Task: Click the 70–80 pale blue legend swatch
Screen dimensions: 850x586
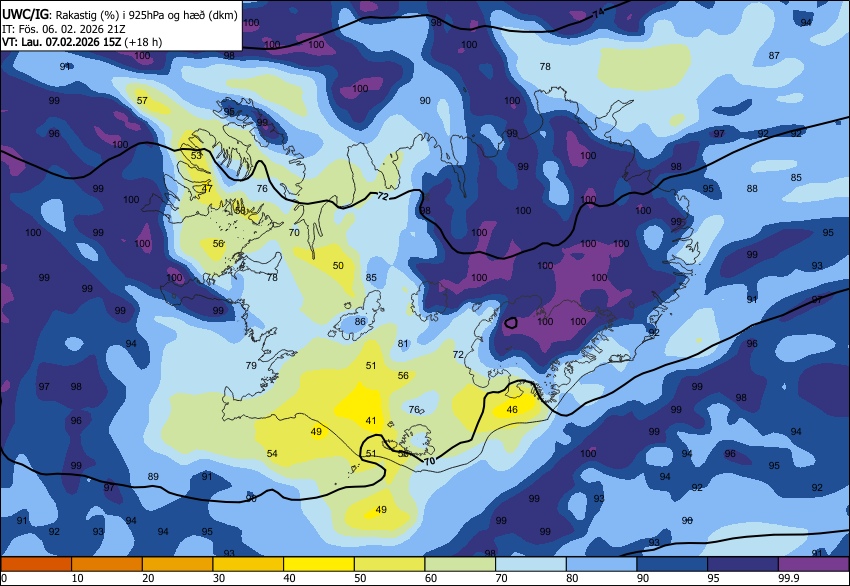Action: 531,564
